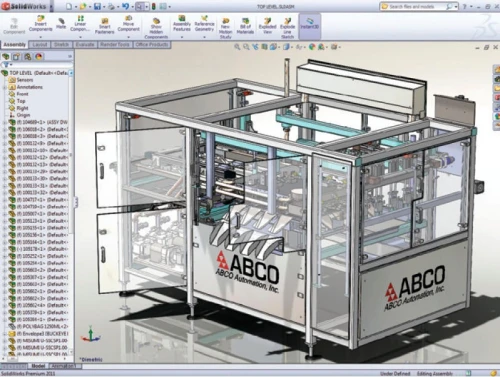The image size is (500, 377).
Task: Expand the Annotations folder in tree
Action: [5, 87]
